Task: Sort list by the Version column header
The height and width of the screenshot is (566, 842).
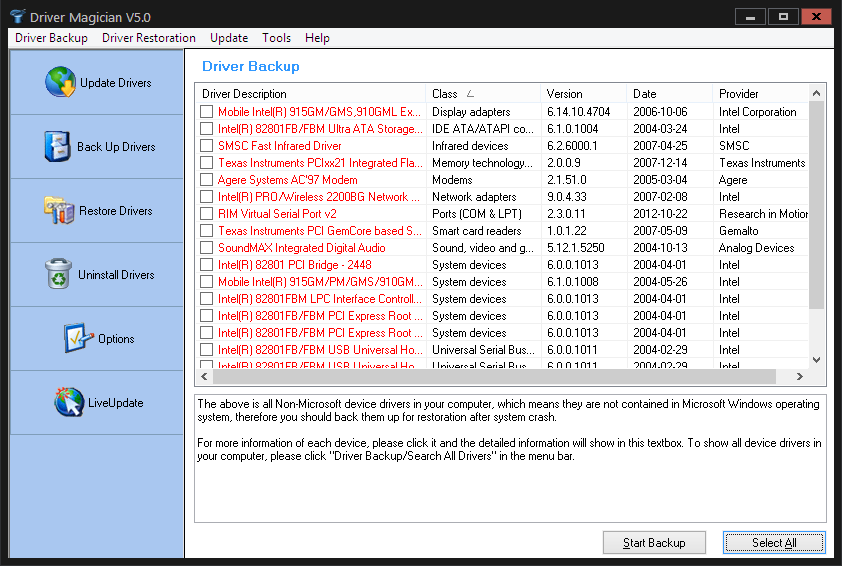Action: (583, 93)
